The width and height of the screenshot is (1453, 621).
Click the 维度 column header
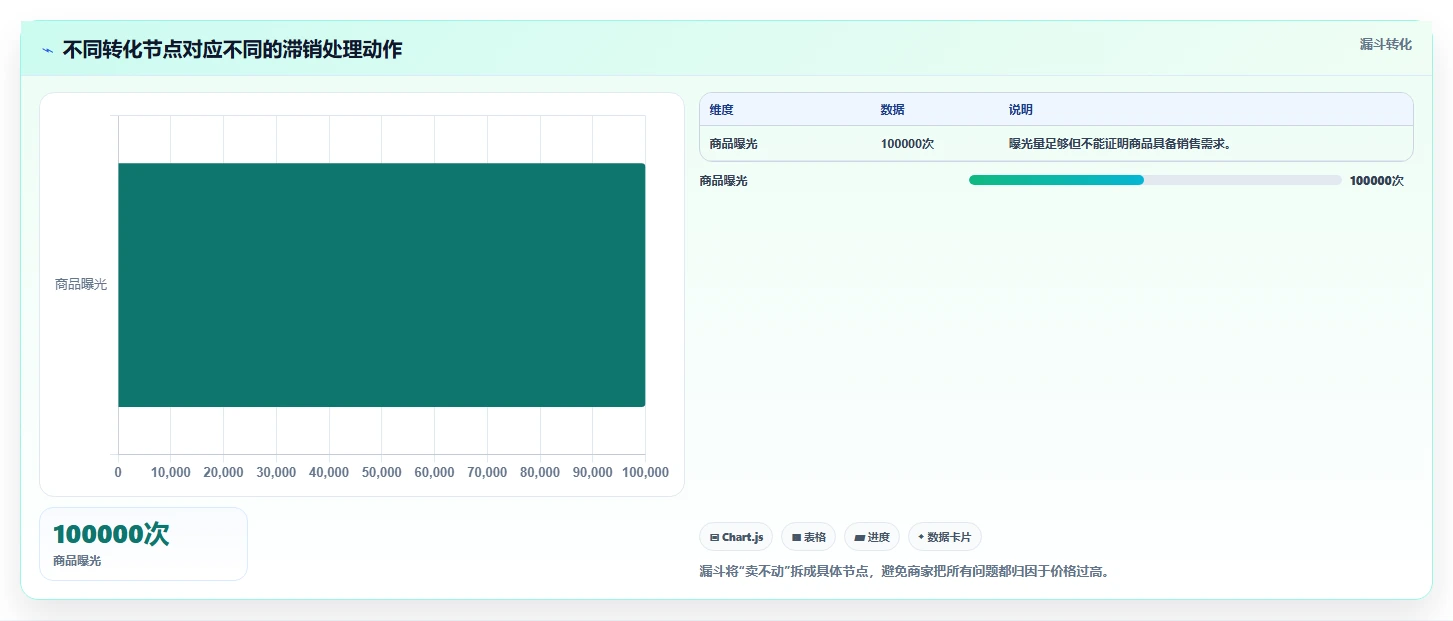click(x=721, y=110)
